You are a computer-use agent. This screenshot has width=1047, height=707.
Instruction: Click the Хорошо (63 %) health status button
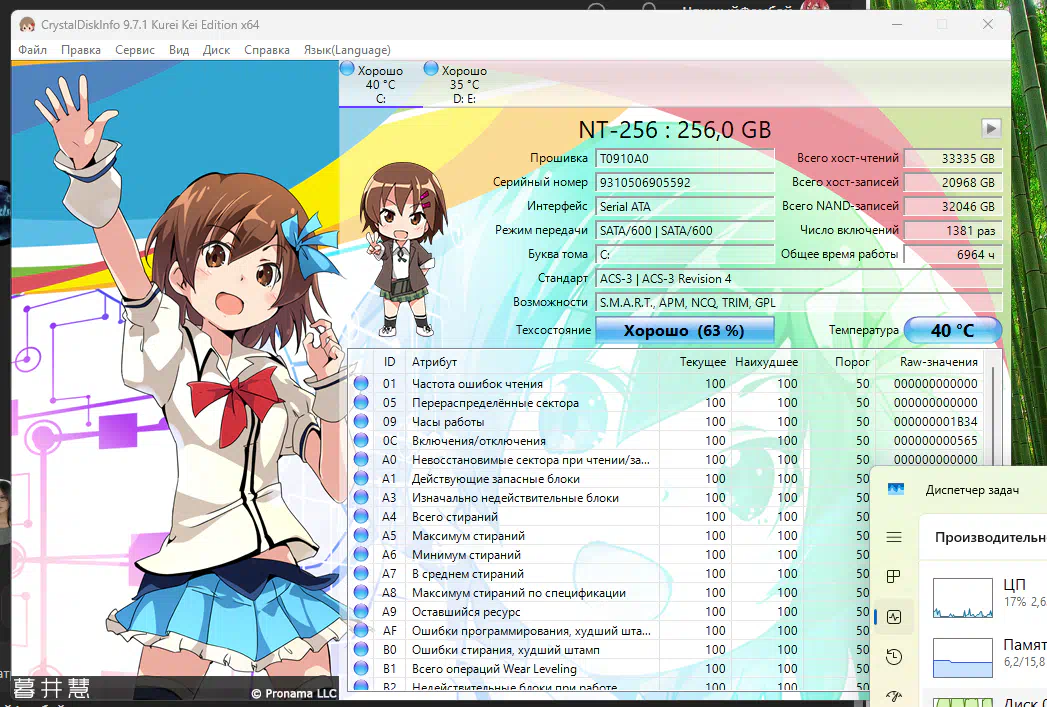[684, 330]
